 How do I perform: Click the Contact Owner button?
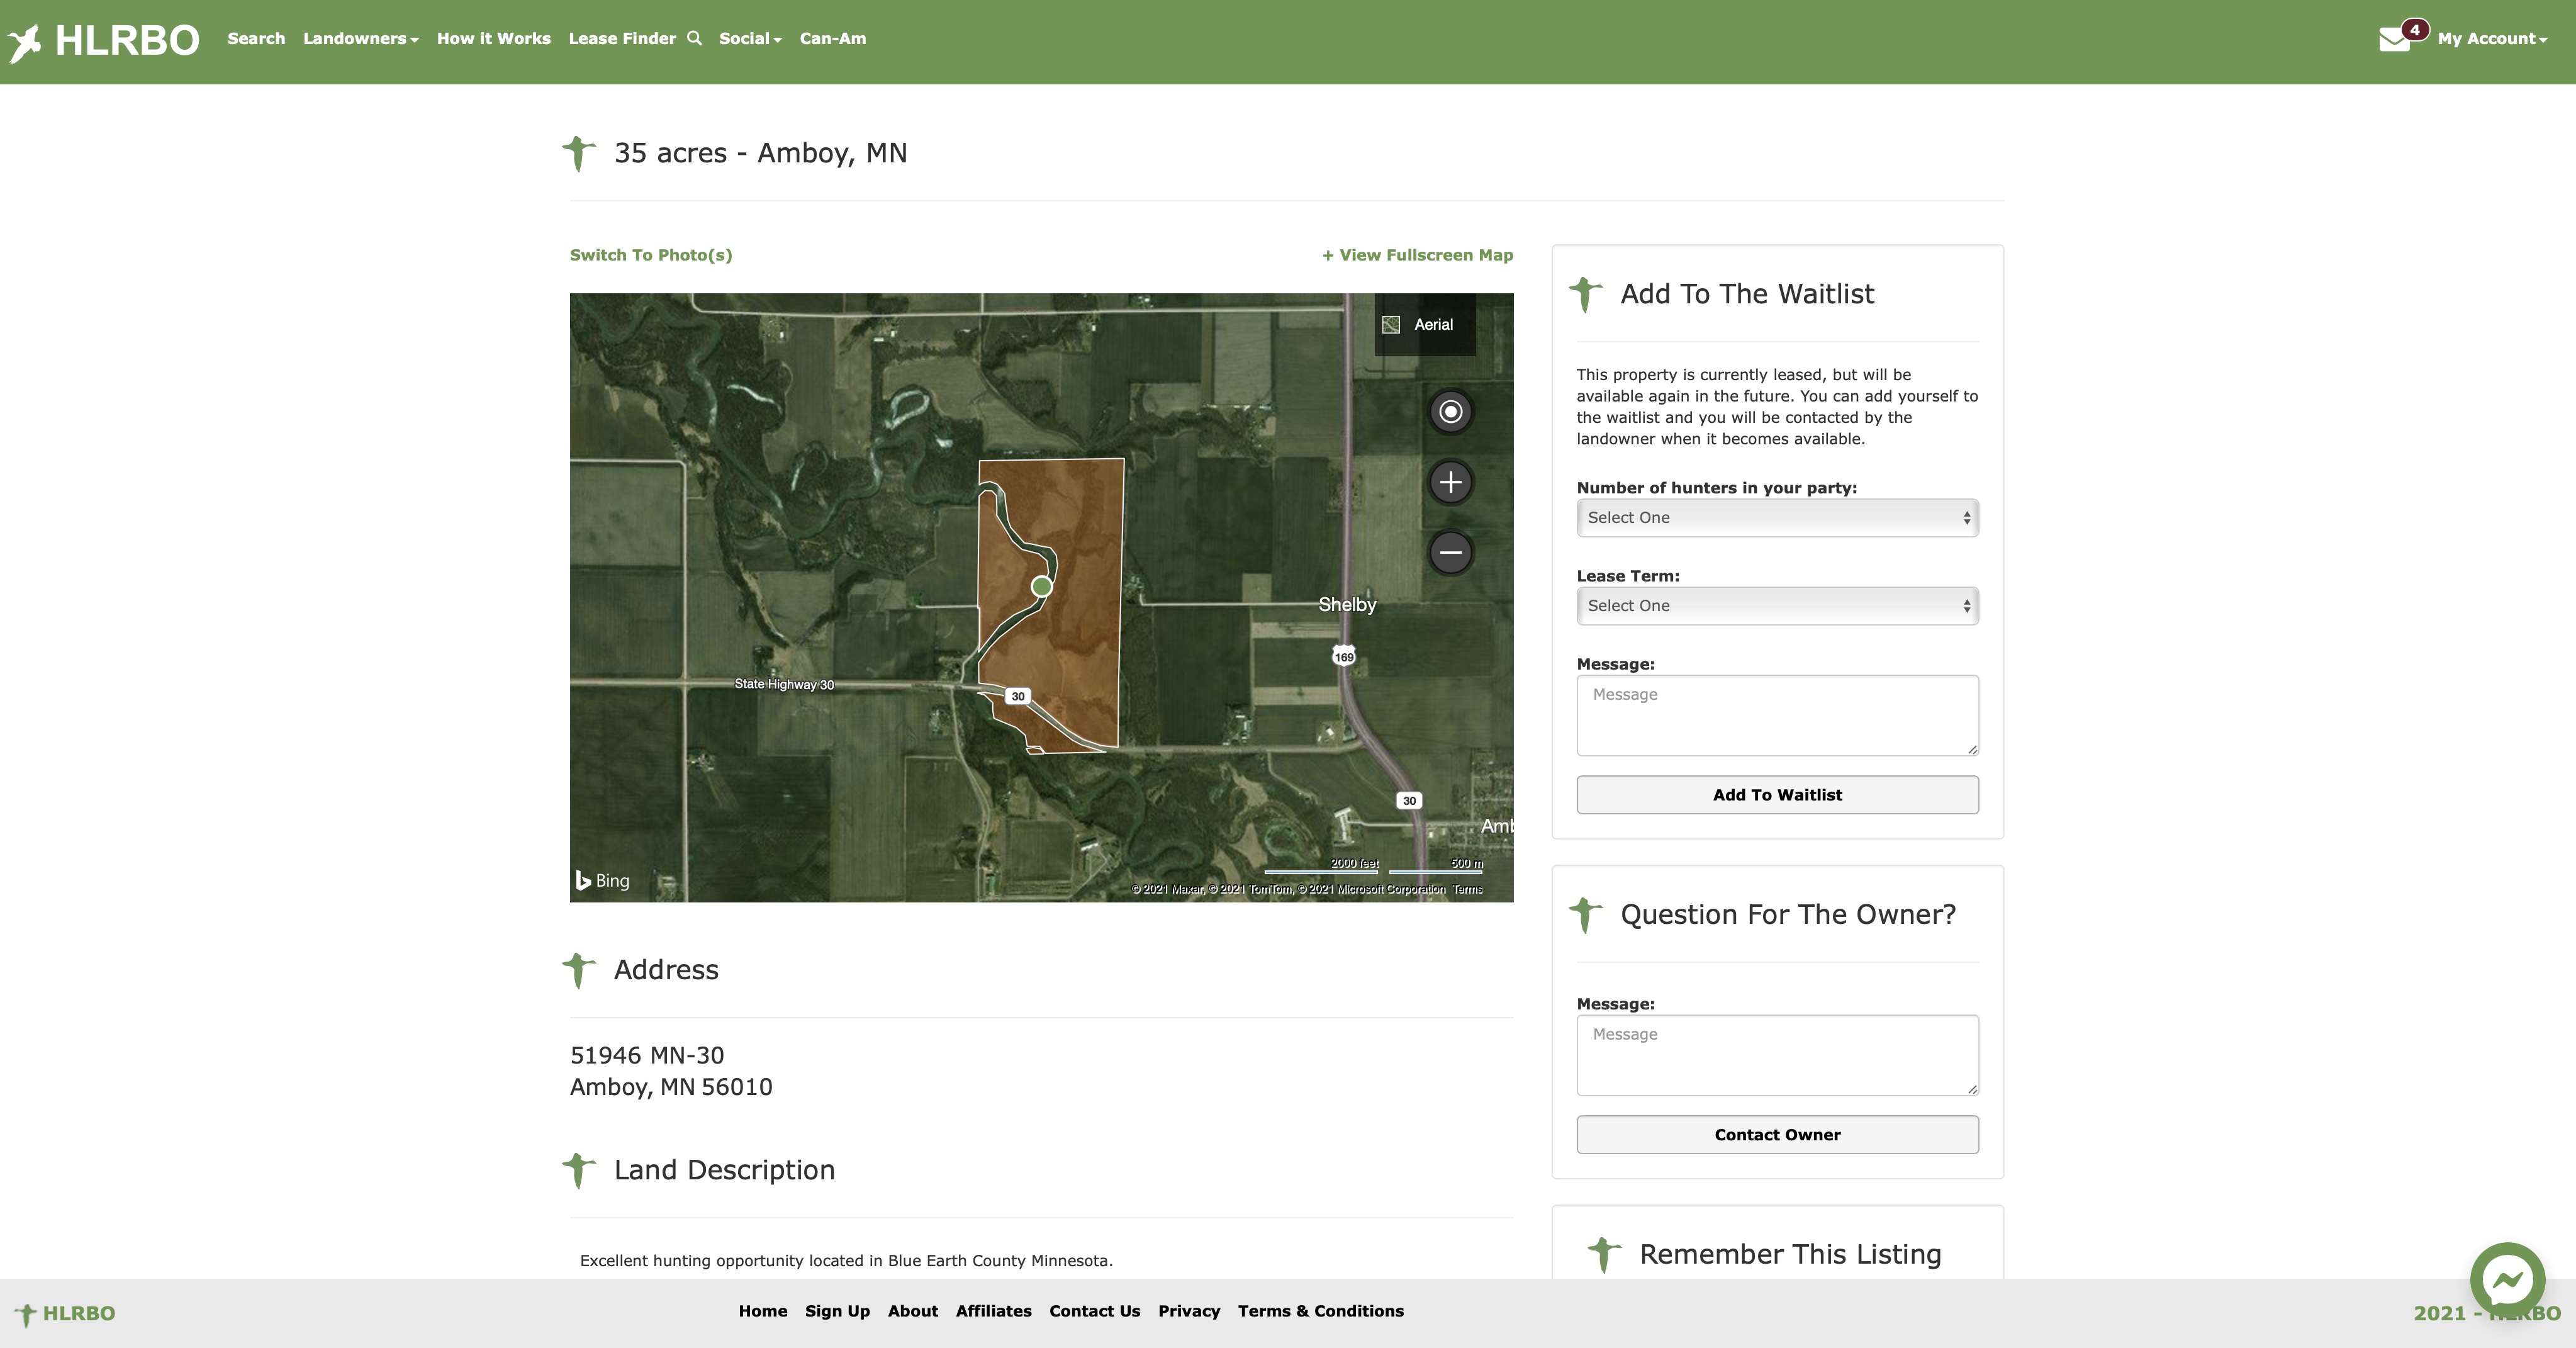1777,1135
